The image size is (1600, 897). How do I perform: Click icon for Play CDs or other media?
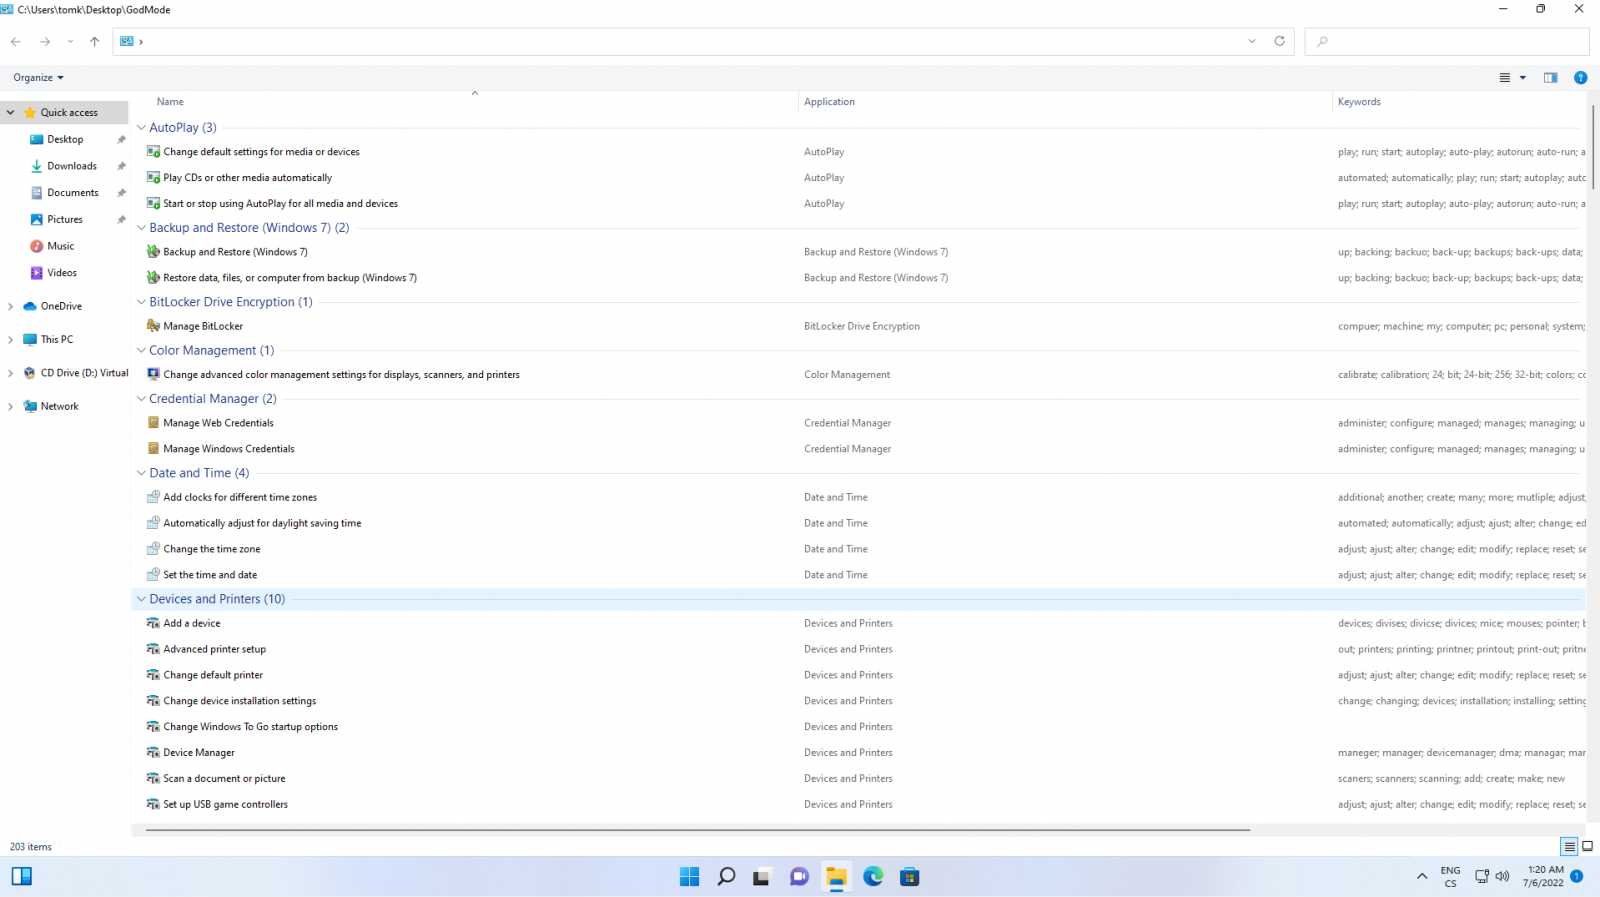[153, 178]
